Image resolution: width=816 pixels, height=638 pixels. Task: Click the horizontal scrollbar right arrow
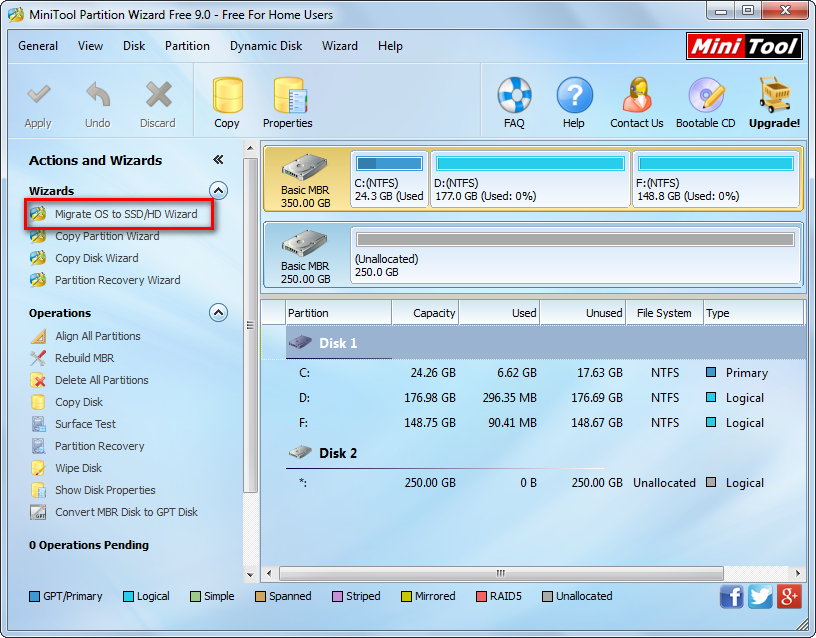(798, 573)
